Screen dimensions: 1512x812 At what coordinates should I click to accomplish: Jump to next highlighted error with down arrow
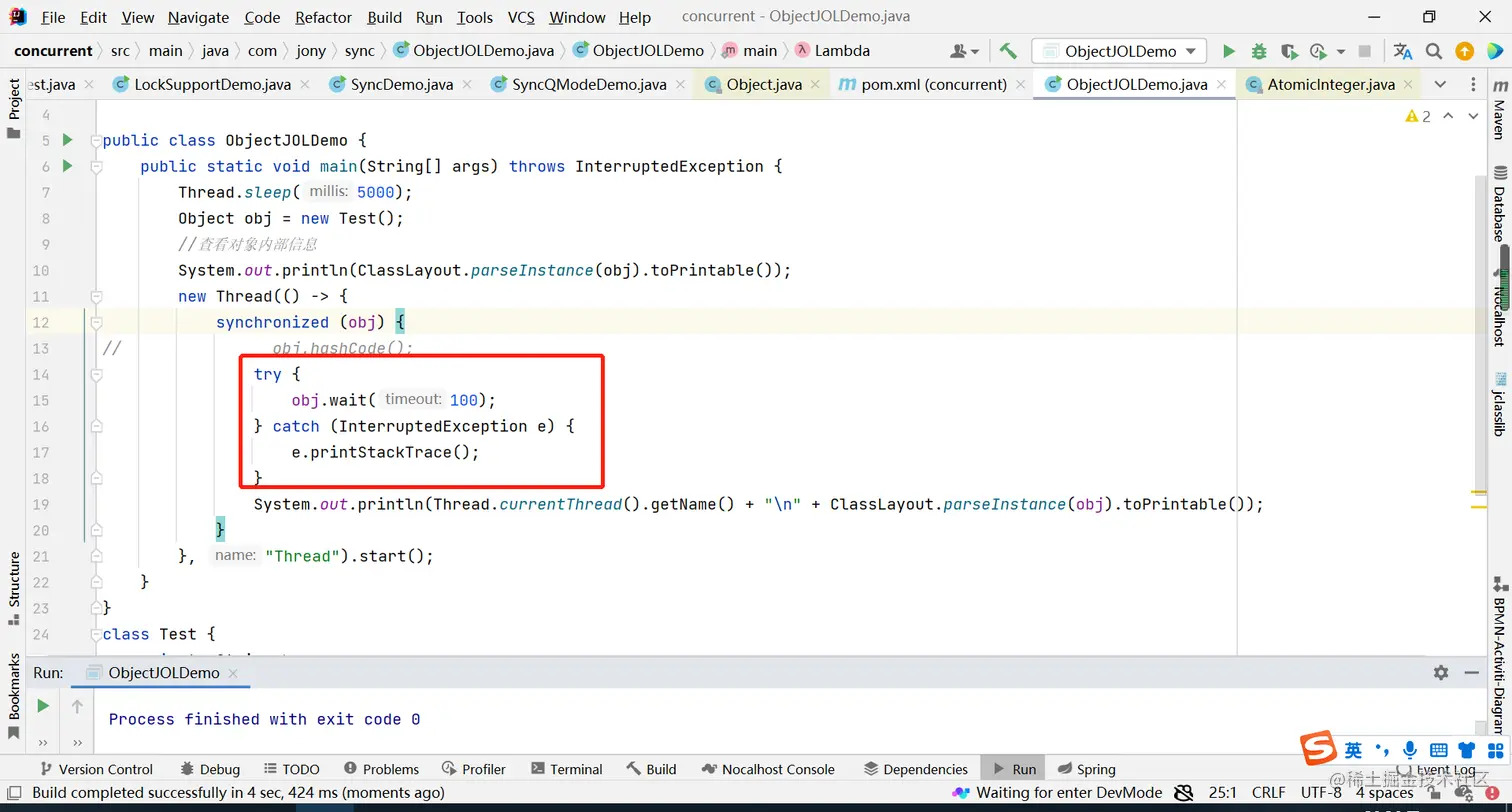pos(1473,116)
